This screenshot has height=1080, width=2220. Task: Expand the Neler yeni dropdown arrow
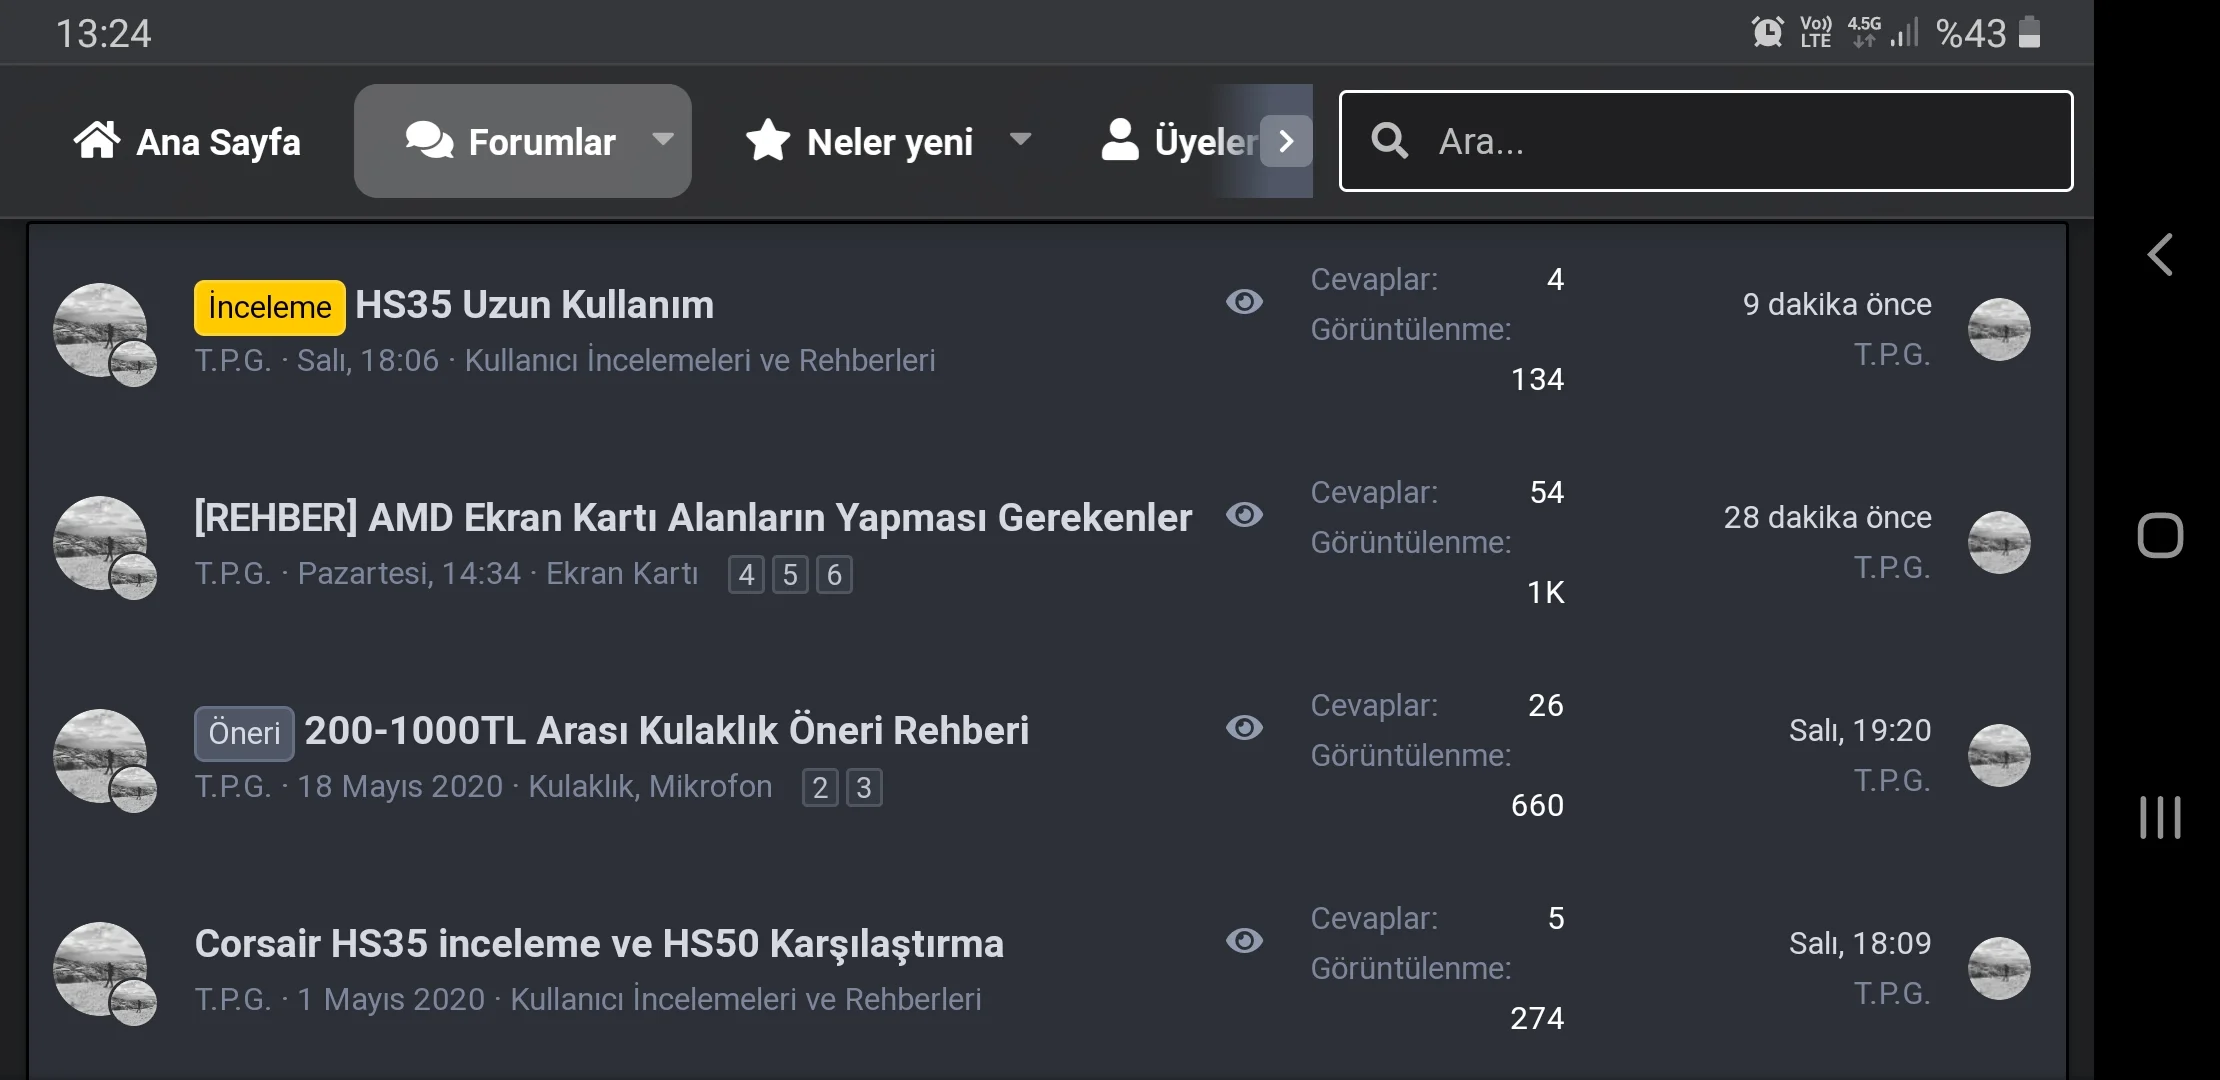click(x=1020, y=140)
